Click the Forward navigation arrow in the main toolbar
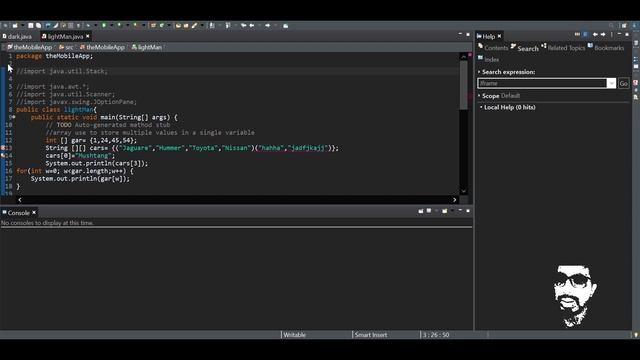Image resolution: width=640 pixels, height=360 pixels. pos(268,25)
